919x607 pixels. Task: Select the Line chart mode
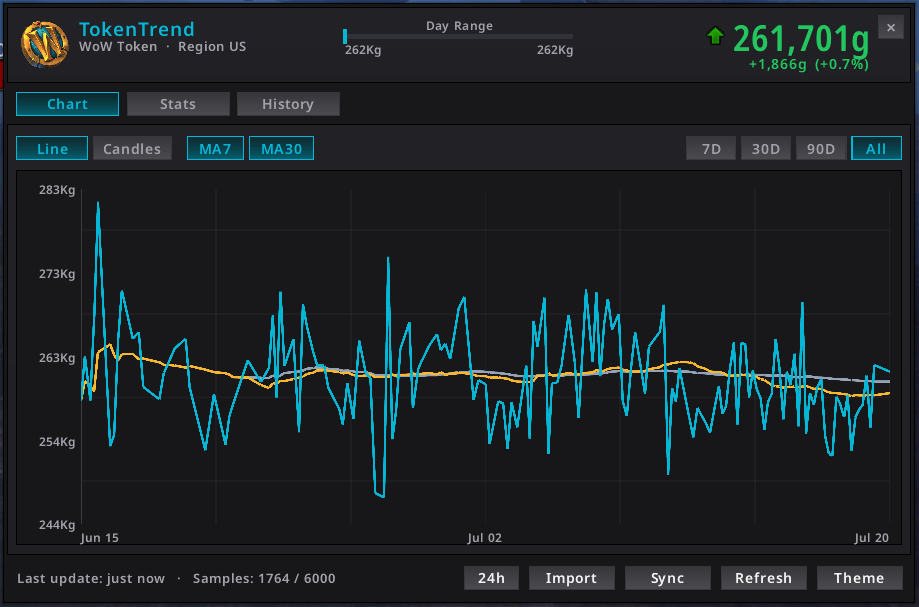point(52,148)
